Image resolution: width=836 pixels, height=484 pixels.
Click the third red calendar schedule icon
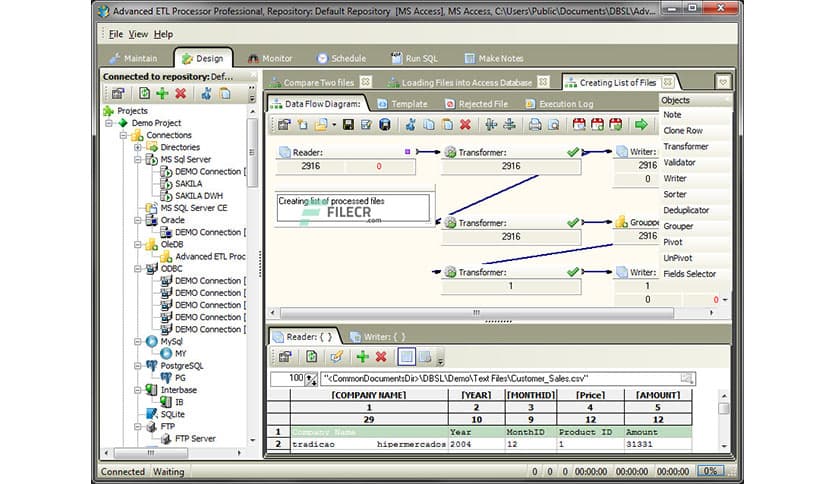(616, 125)
